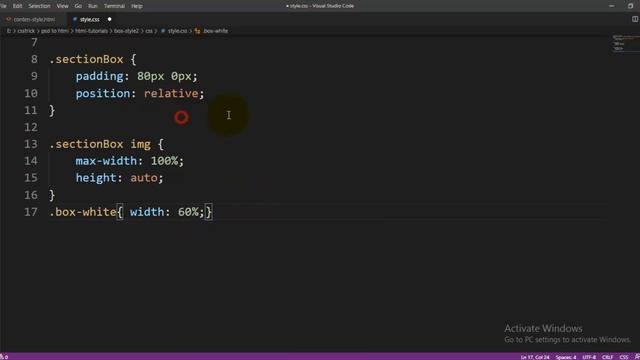Open the style.css breadcrumb item
640x360 pixels.
[x=177, y=31]
